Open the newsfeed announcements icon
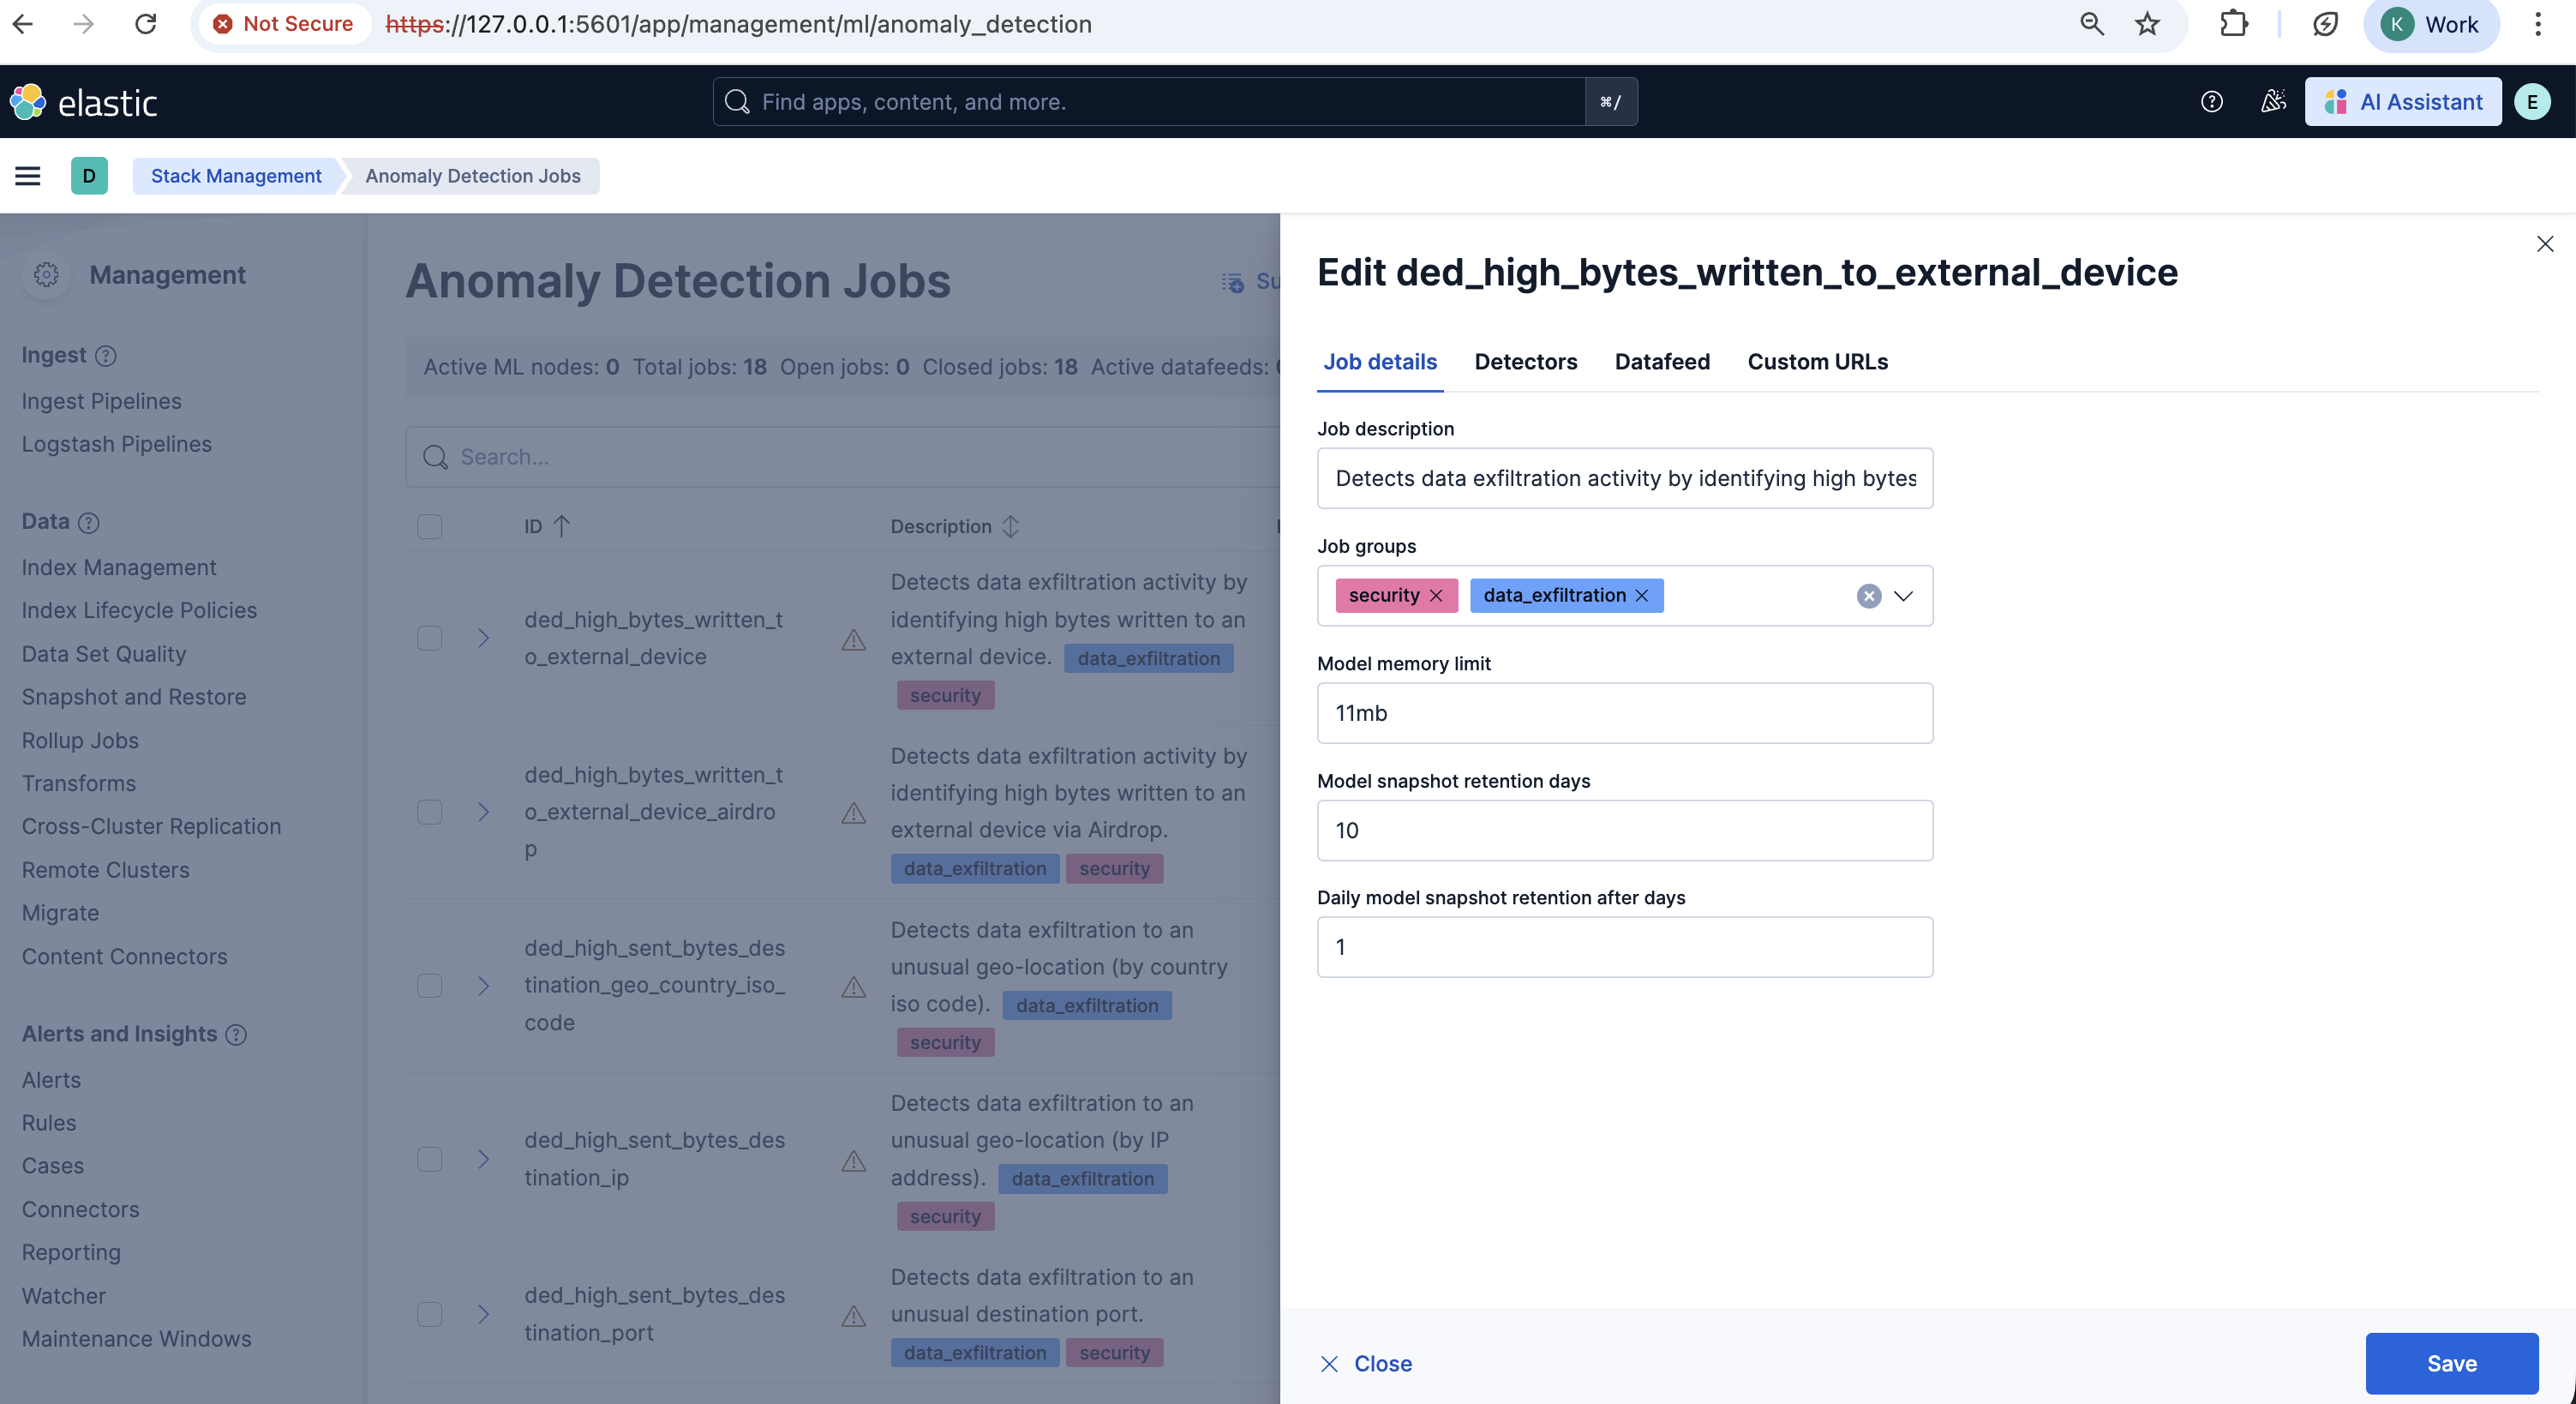 click(2273, 101)
